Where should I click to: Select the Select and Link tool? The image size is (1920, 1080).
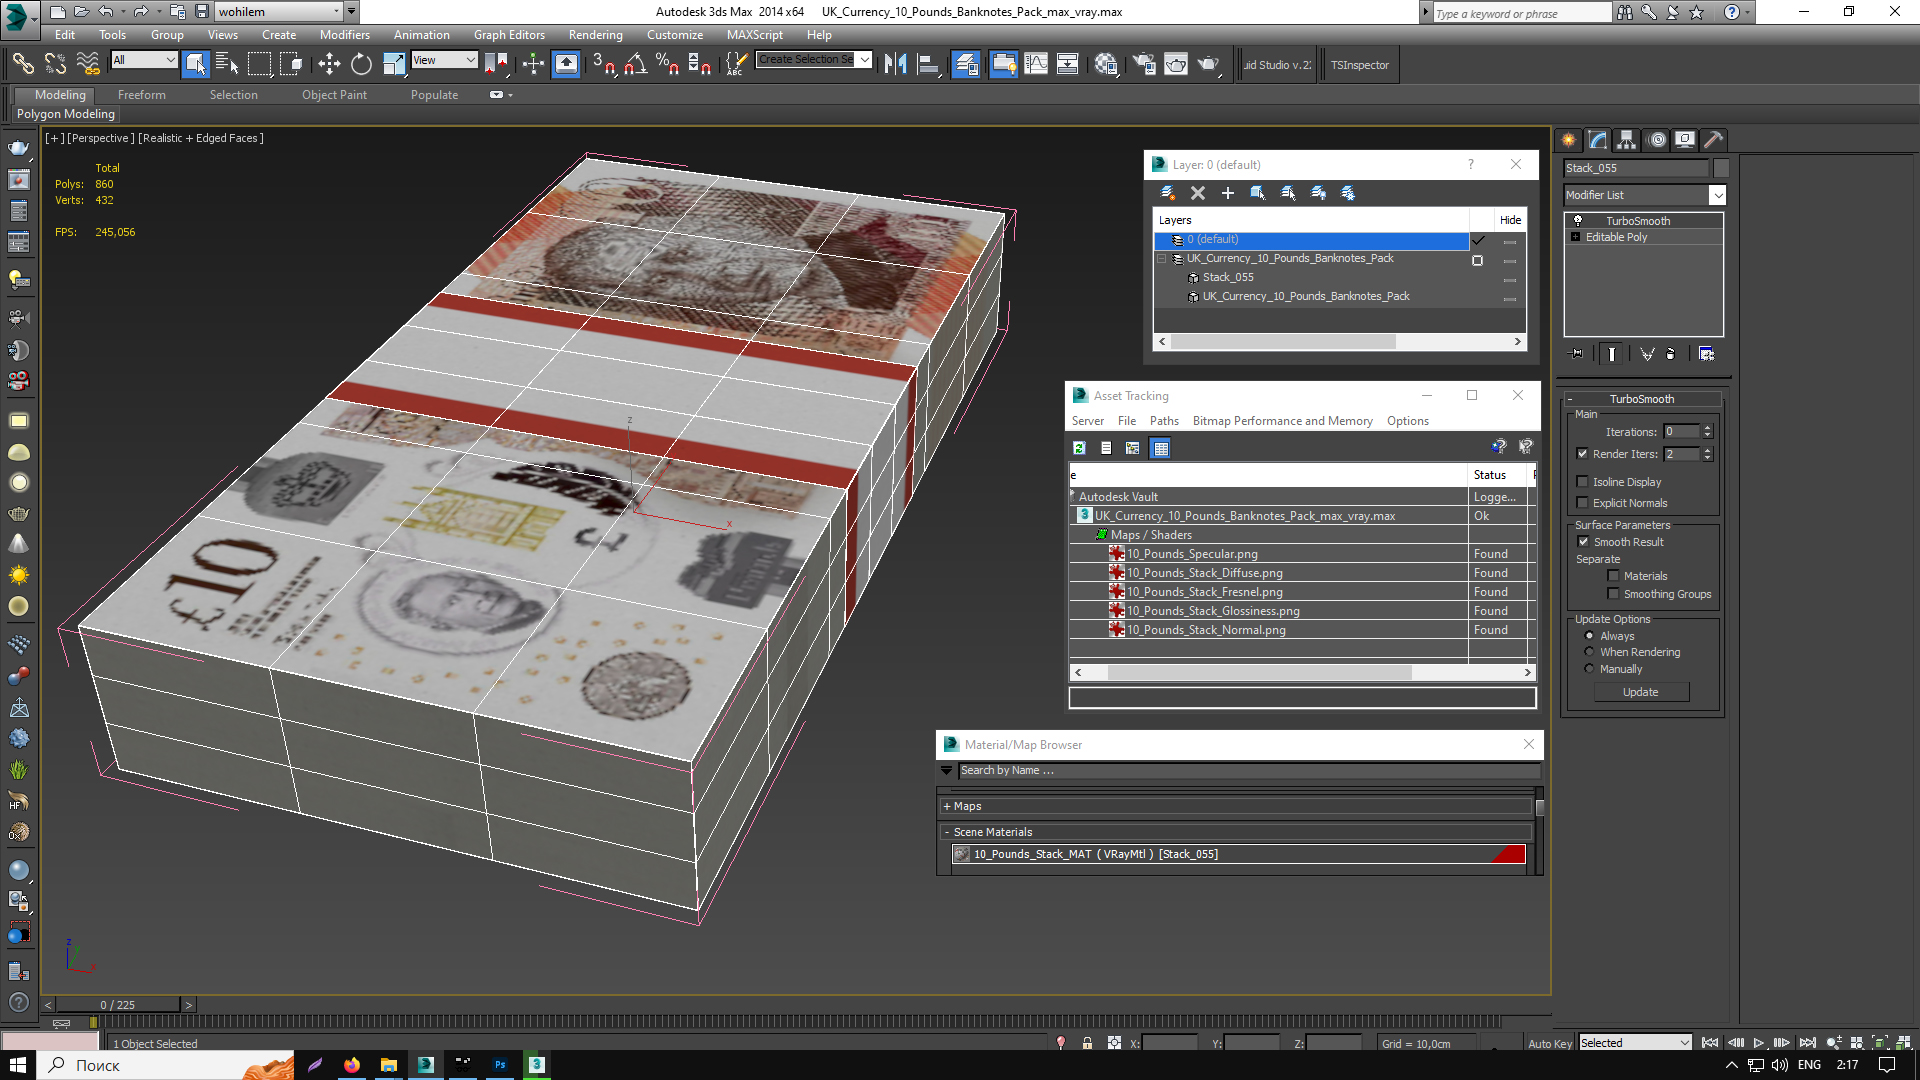[x=22, y=64]
